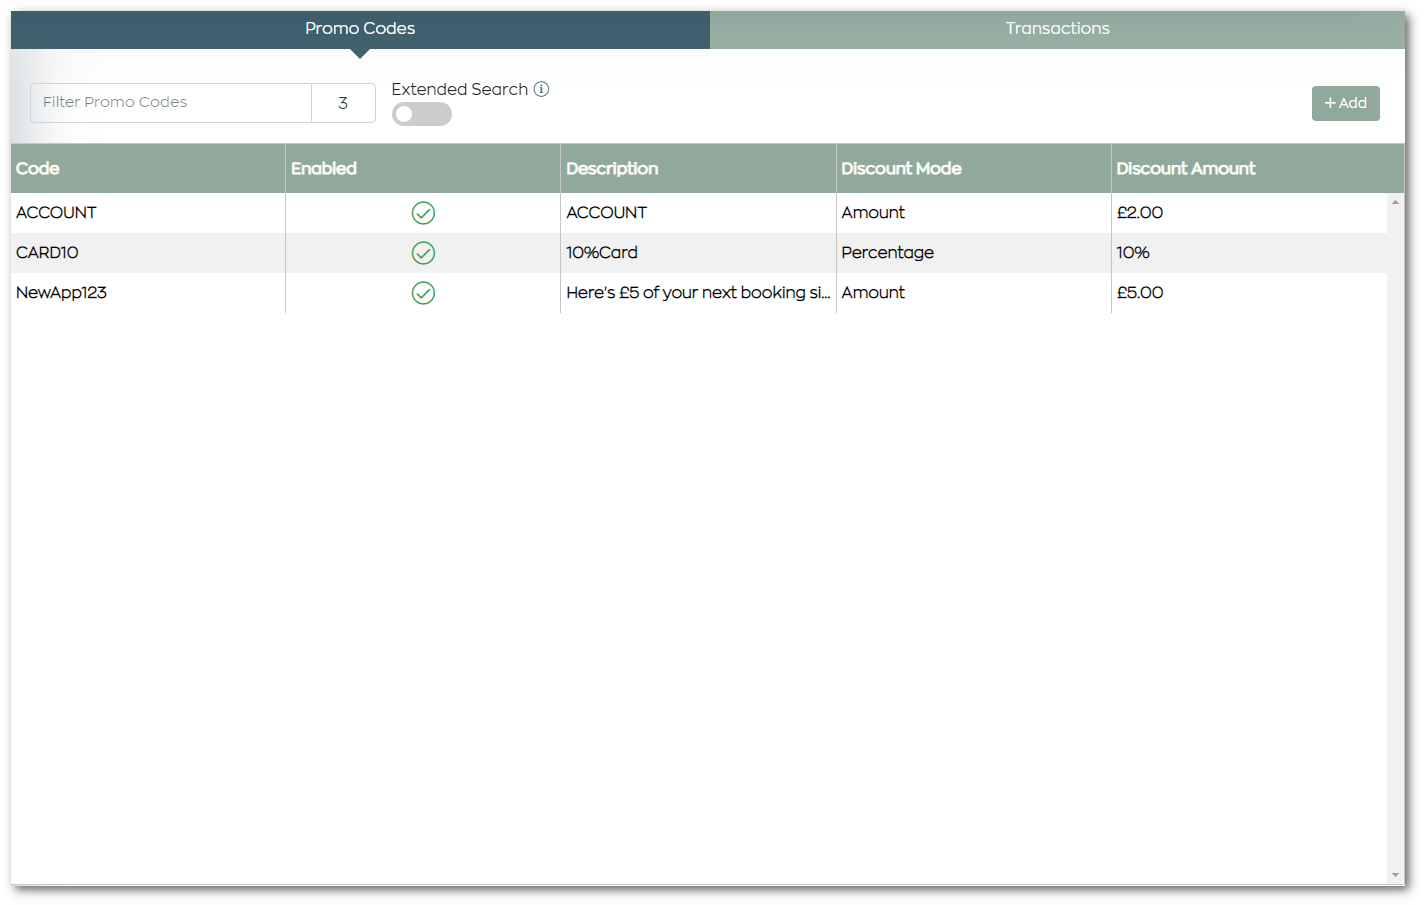Click the enabled checkmark for ACCOUNT
The height and width of the screenshot is (905, 1424).
pyautogui.click(x=423, y=213)
